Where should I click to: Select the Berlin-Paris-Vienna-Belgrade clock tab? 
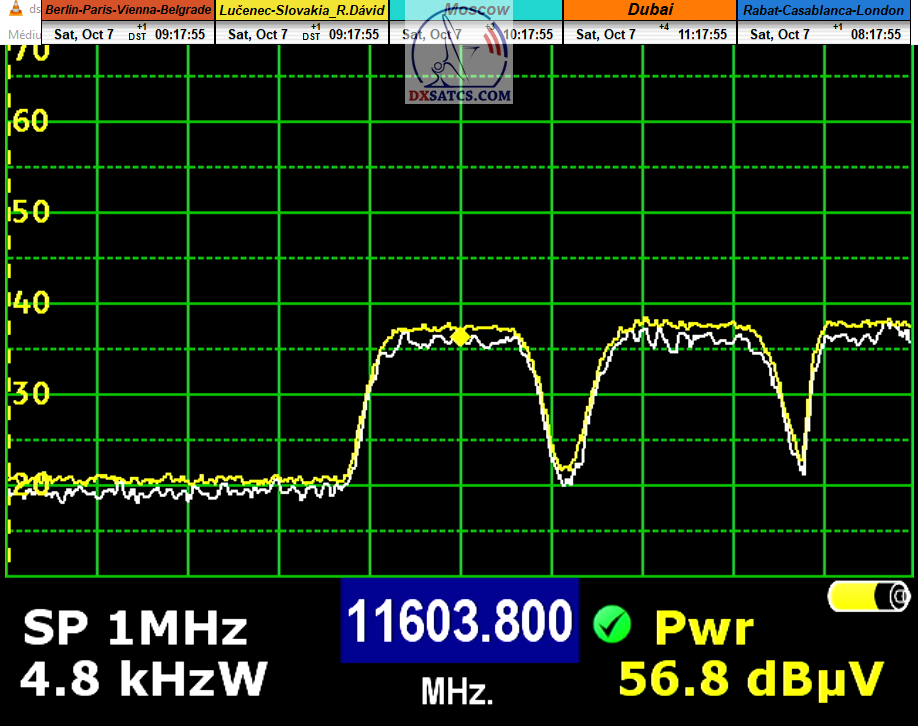tap(128, 11)
